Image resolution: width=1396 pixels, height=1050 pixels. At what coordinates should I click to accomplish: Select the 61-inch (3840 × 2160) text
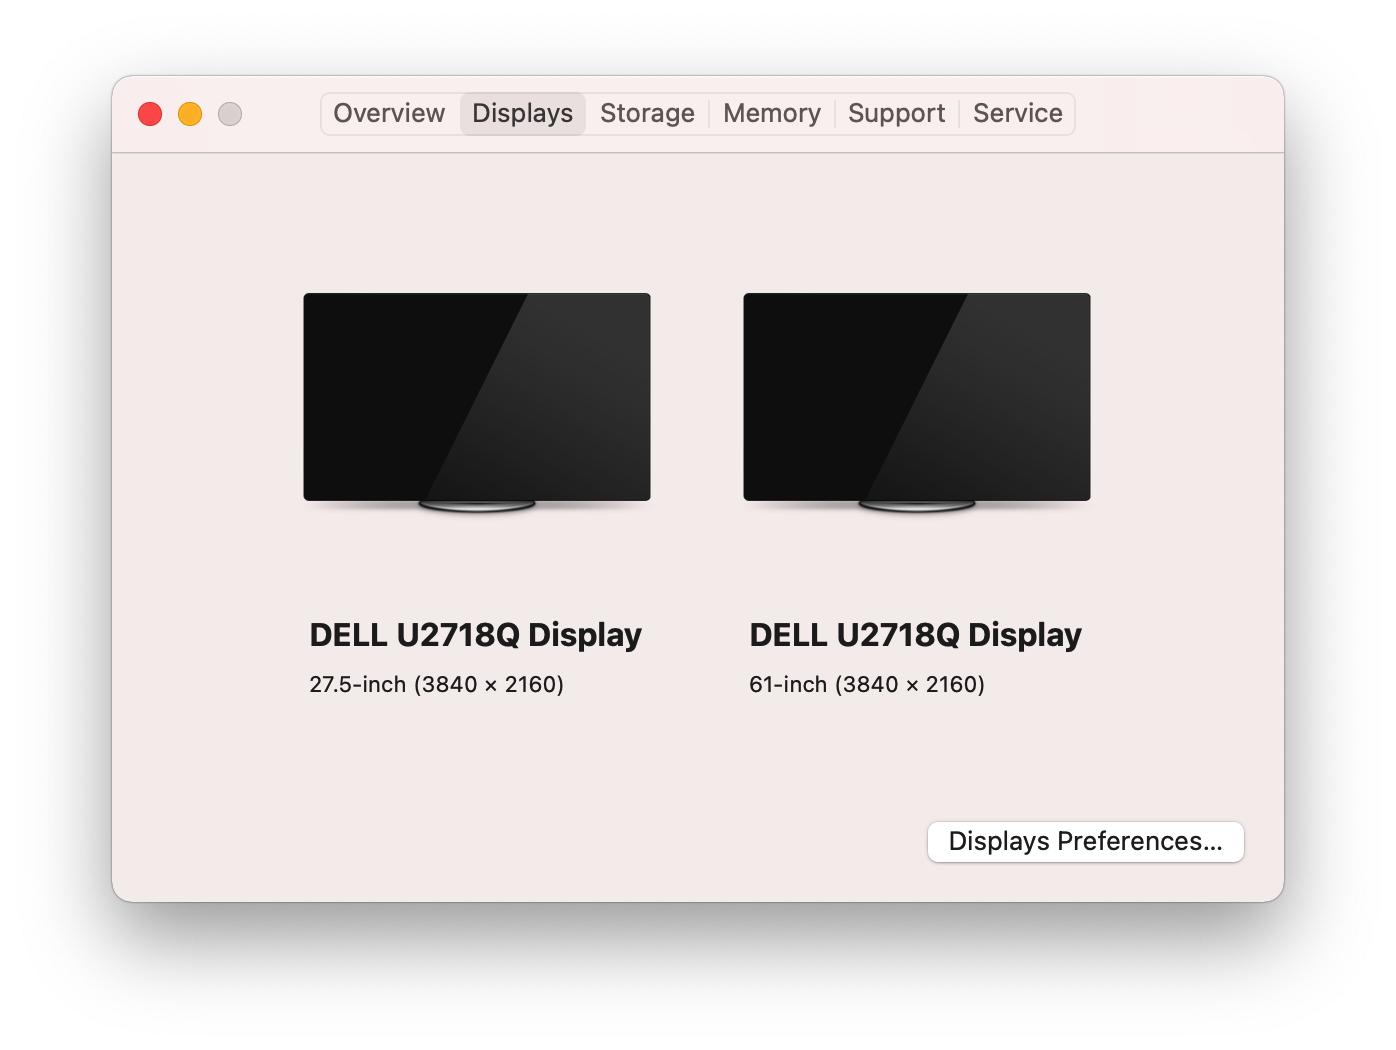click(867, 685)
